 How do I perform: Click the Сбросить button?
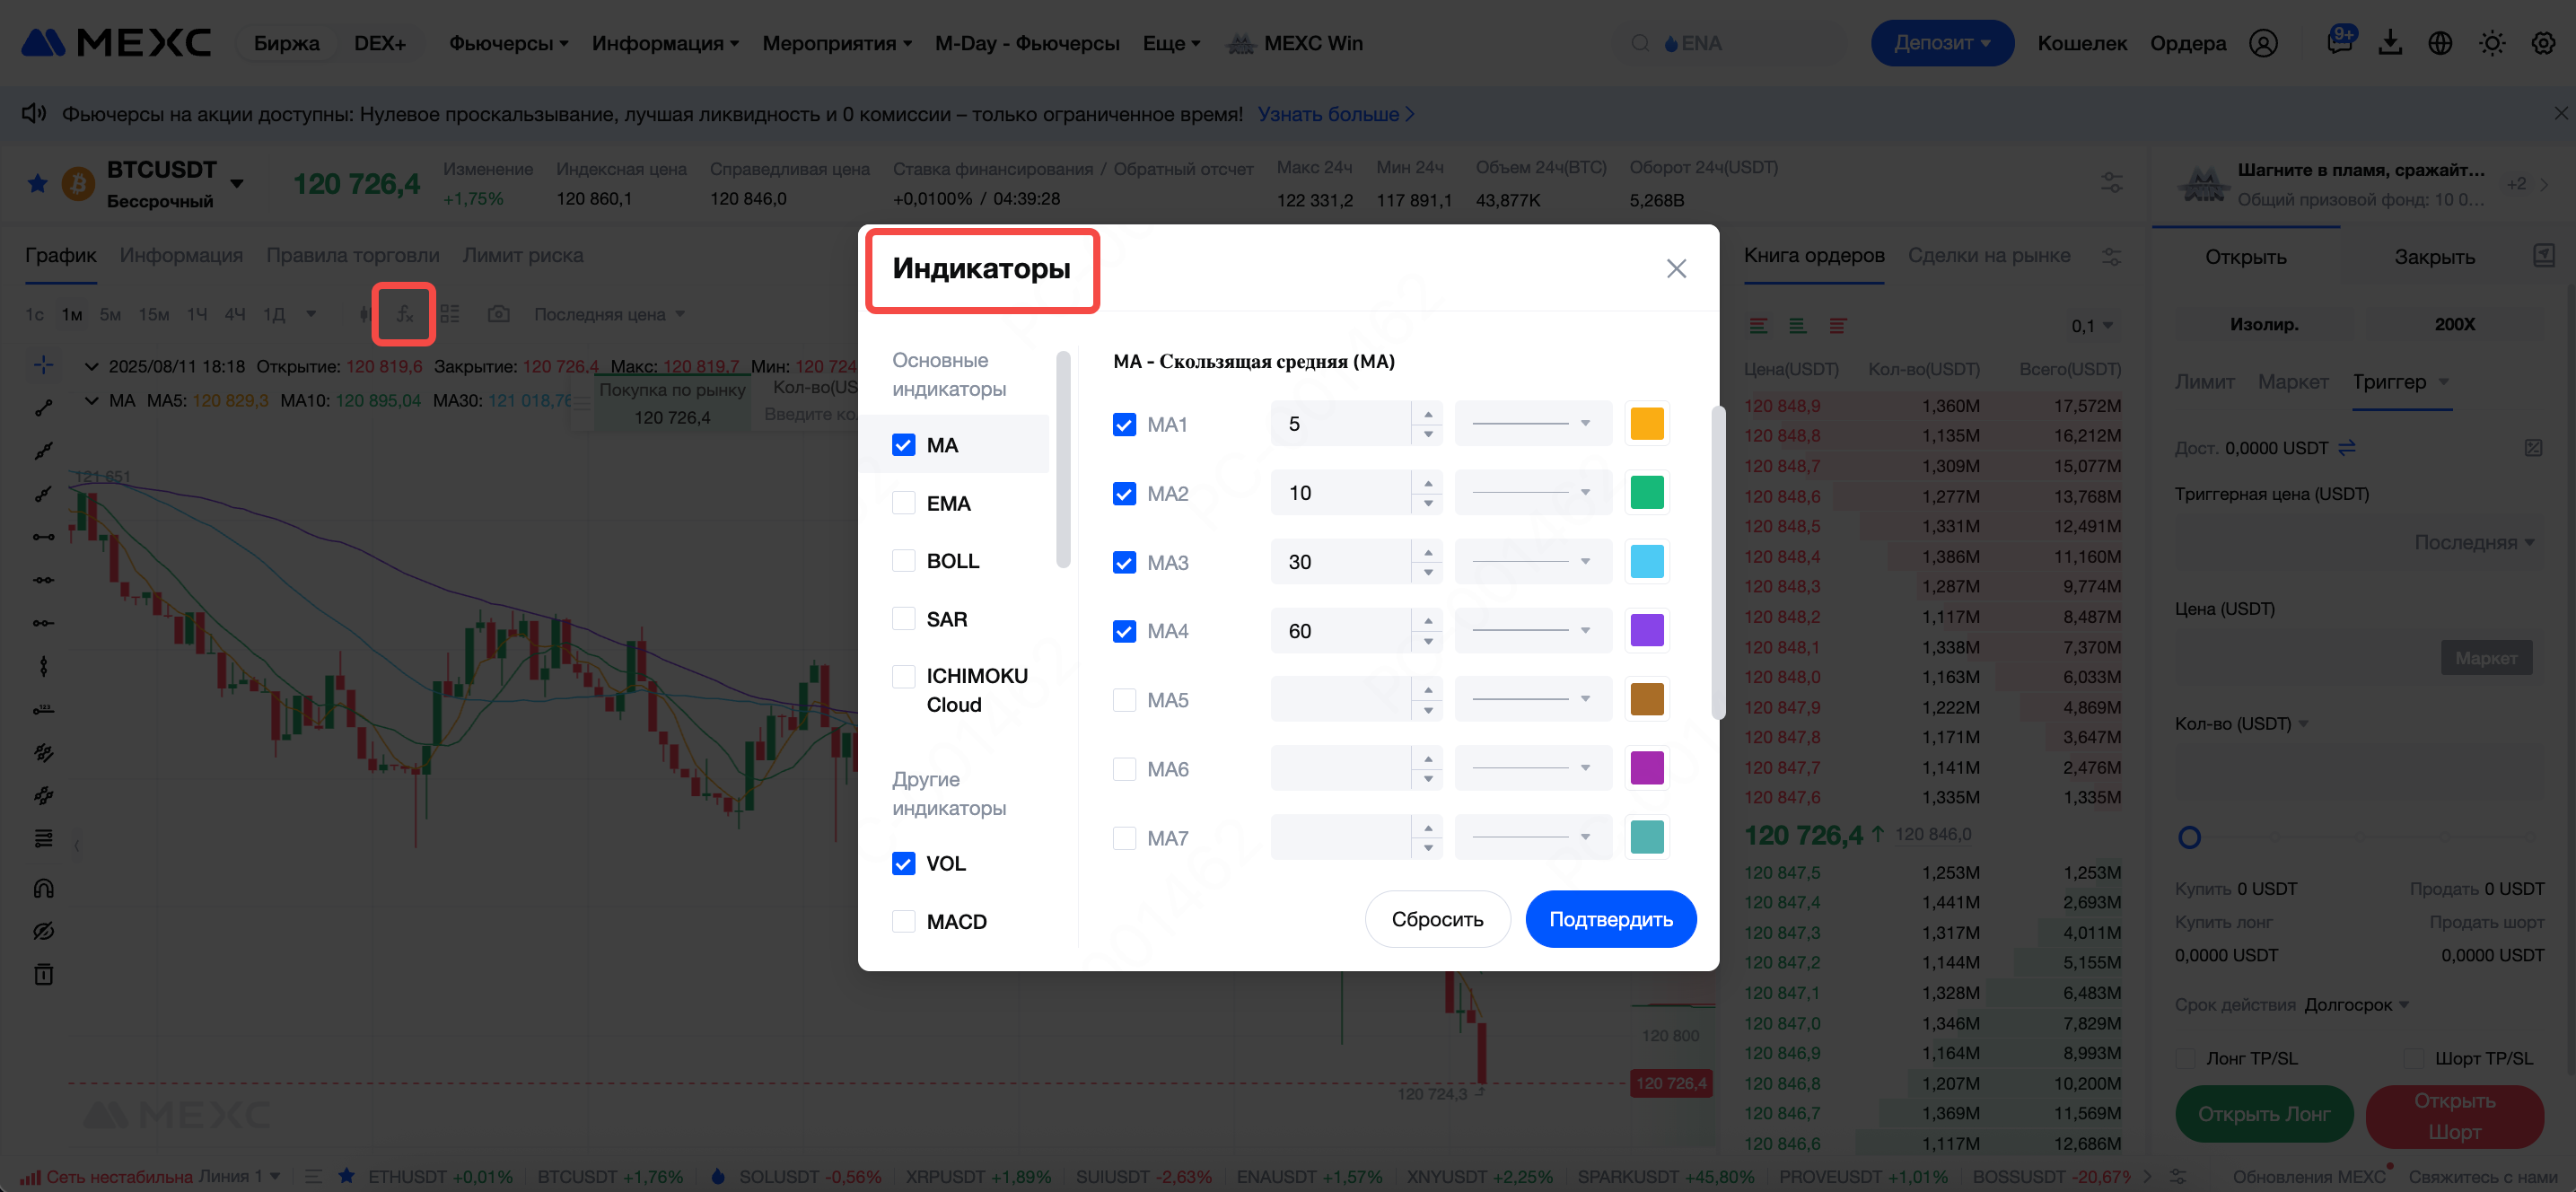pyautogui.click(x=1437, y=919)
